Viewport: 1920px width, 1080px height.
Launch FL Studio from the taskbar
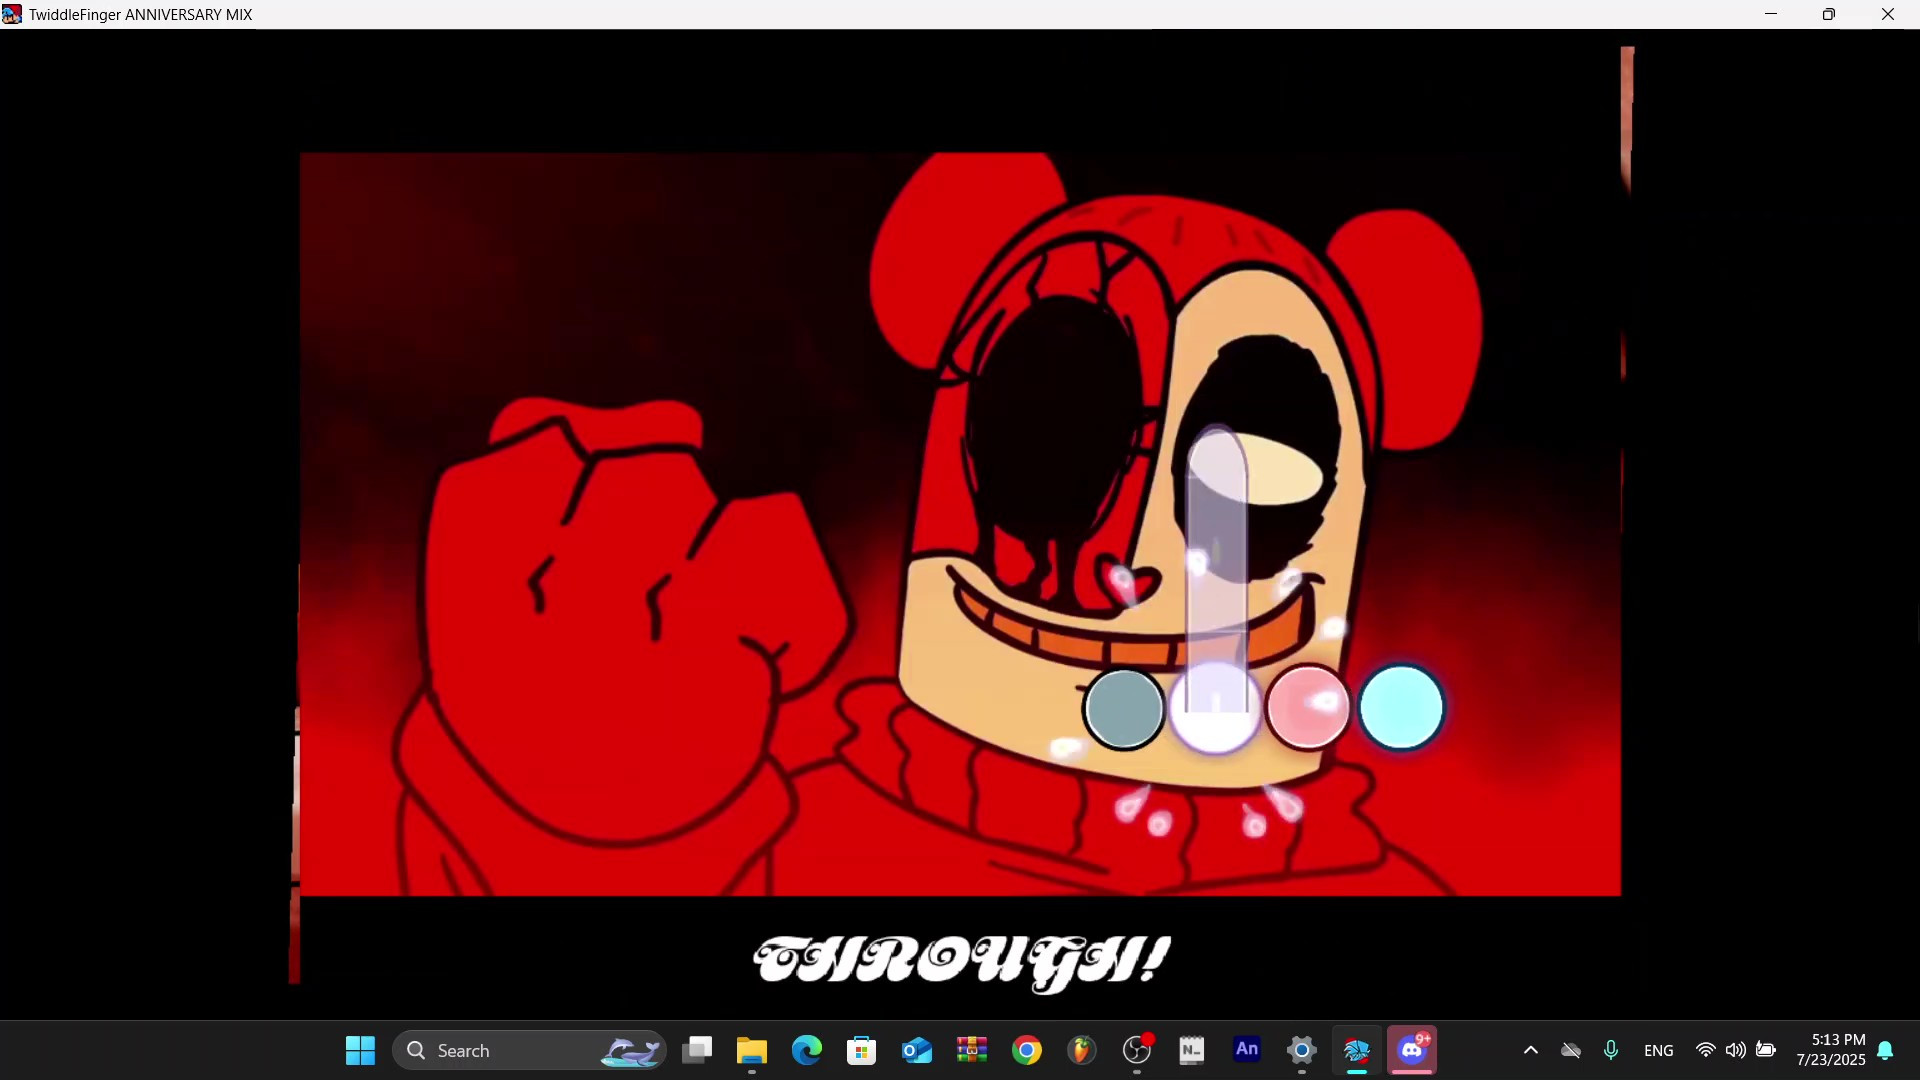1081,1050
